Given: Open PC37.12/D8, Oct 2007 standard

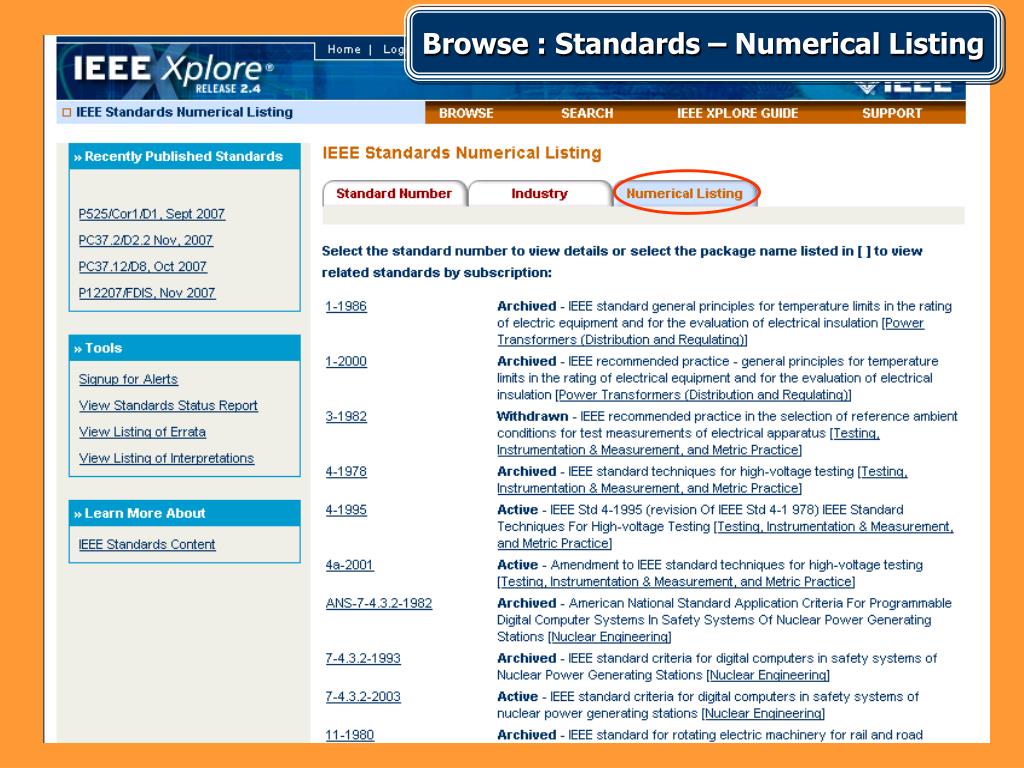Looking at the screenshot, I should pos(142,266).
